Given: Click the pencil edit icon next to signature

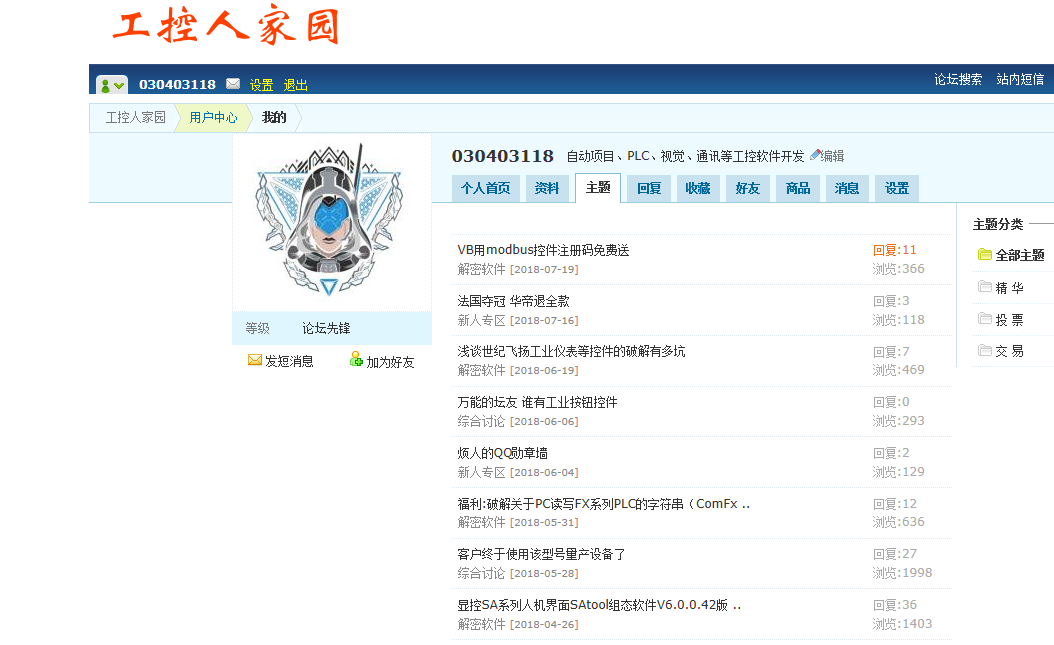Looking at the screenshot, I should [x=815, y=155].
